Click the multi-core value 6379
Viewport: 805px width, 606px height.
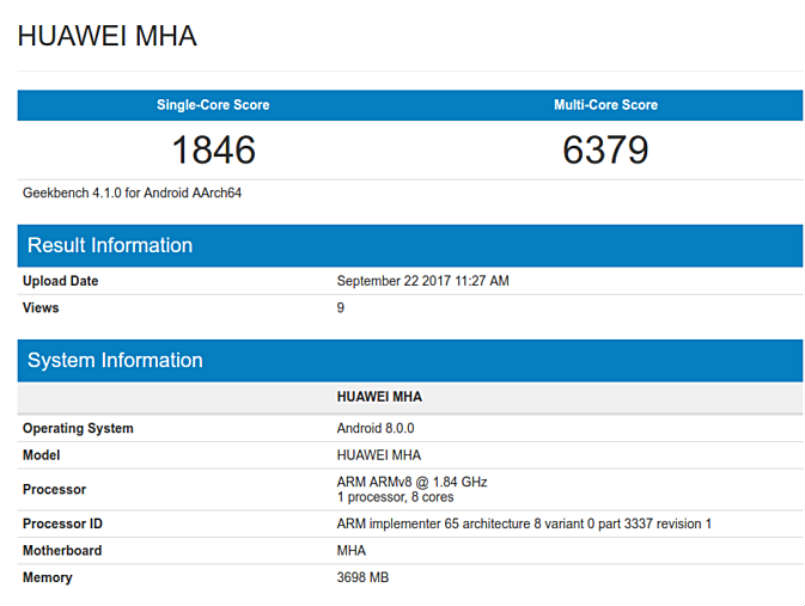(x=606, y=150)
